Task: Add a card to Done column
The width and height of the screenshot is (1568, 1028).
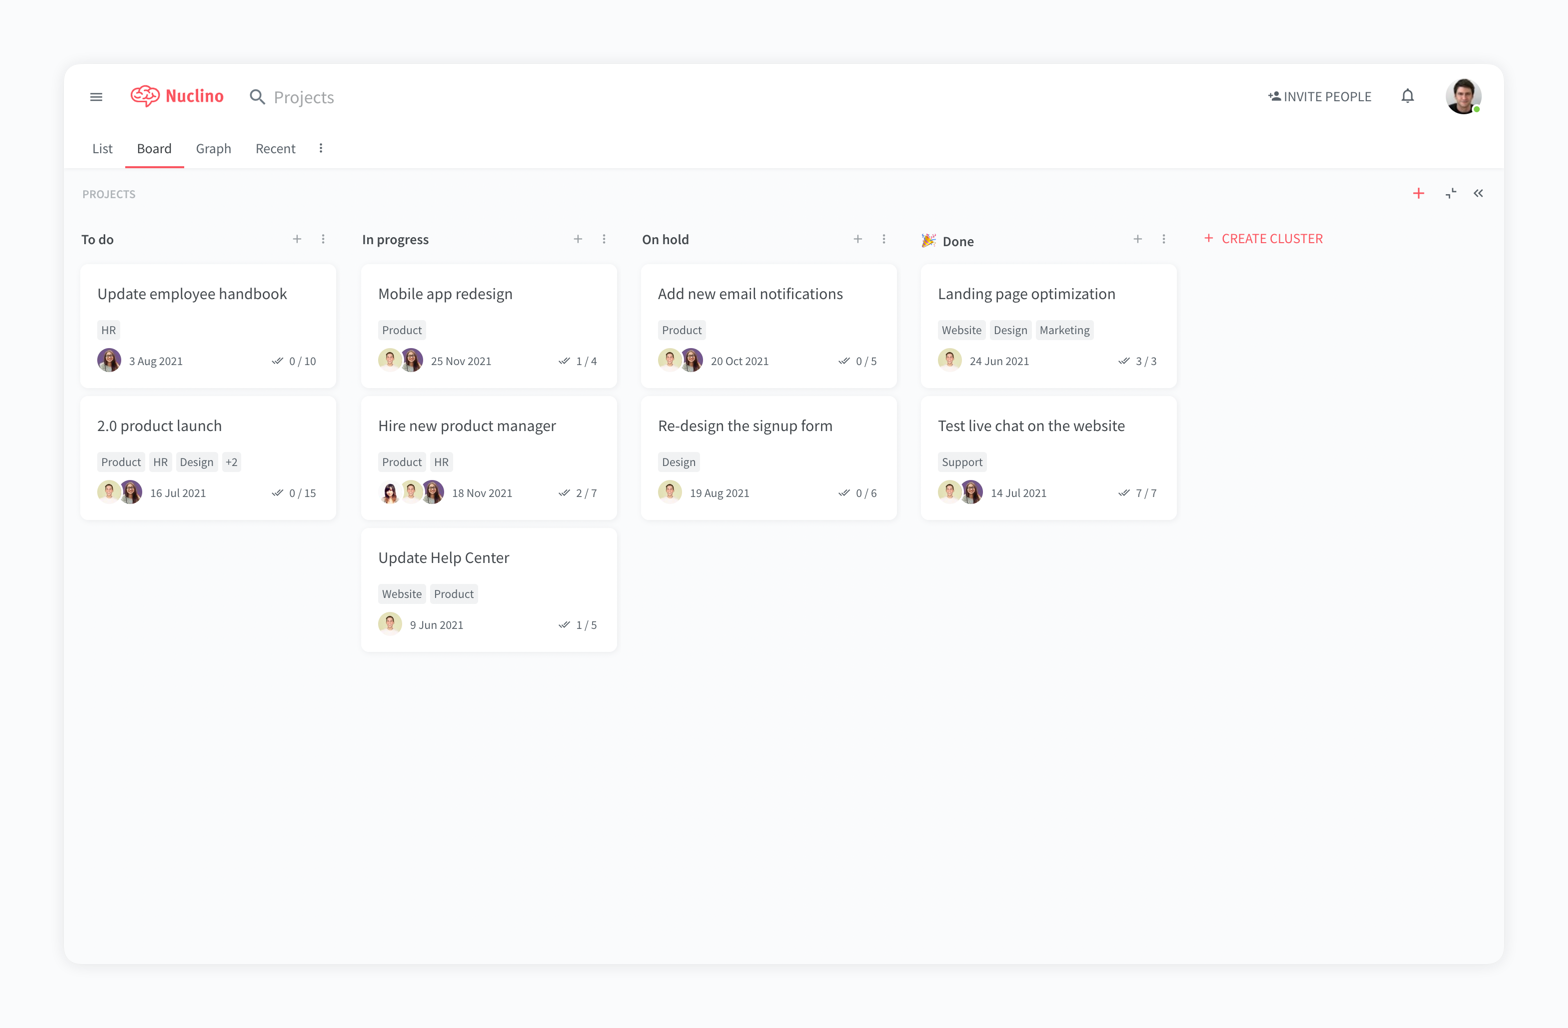Action: click(x=1137, y=239)
